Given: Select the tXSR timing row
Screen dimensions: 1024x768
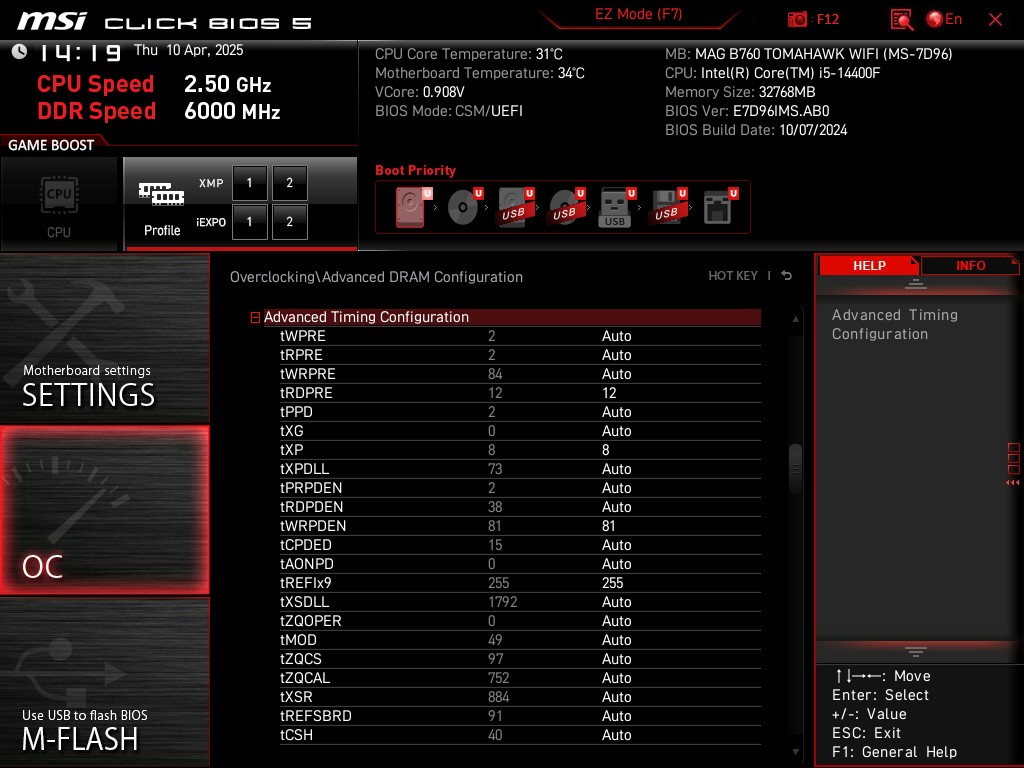Looking at the screenshot, I should (520, 697).
